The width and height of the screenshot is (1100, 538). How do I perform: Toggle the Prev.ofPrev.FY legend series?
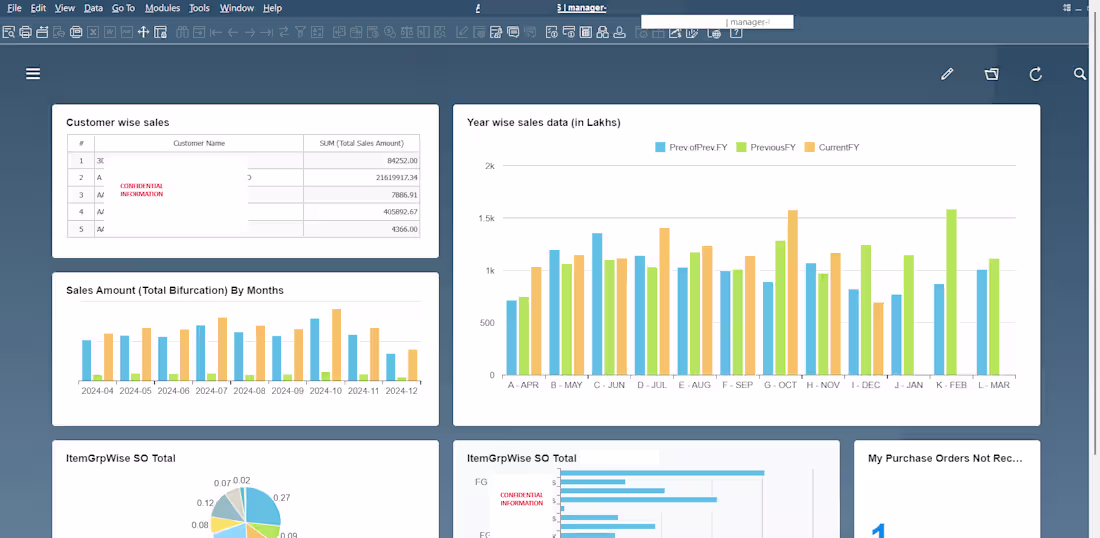[x=691, y=147]
